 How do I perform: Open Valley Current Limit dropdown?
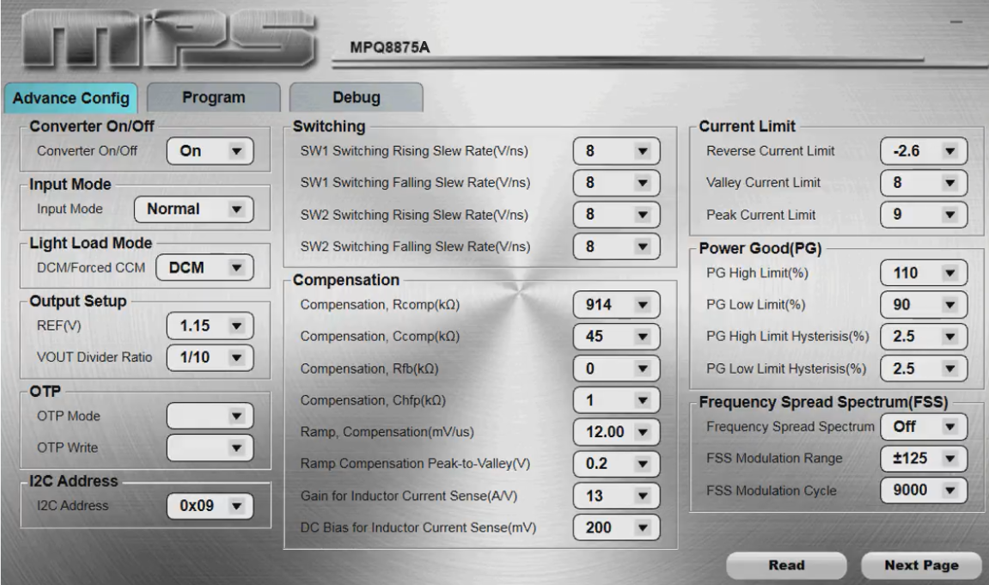coord(923,182)
